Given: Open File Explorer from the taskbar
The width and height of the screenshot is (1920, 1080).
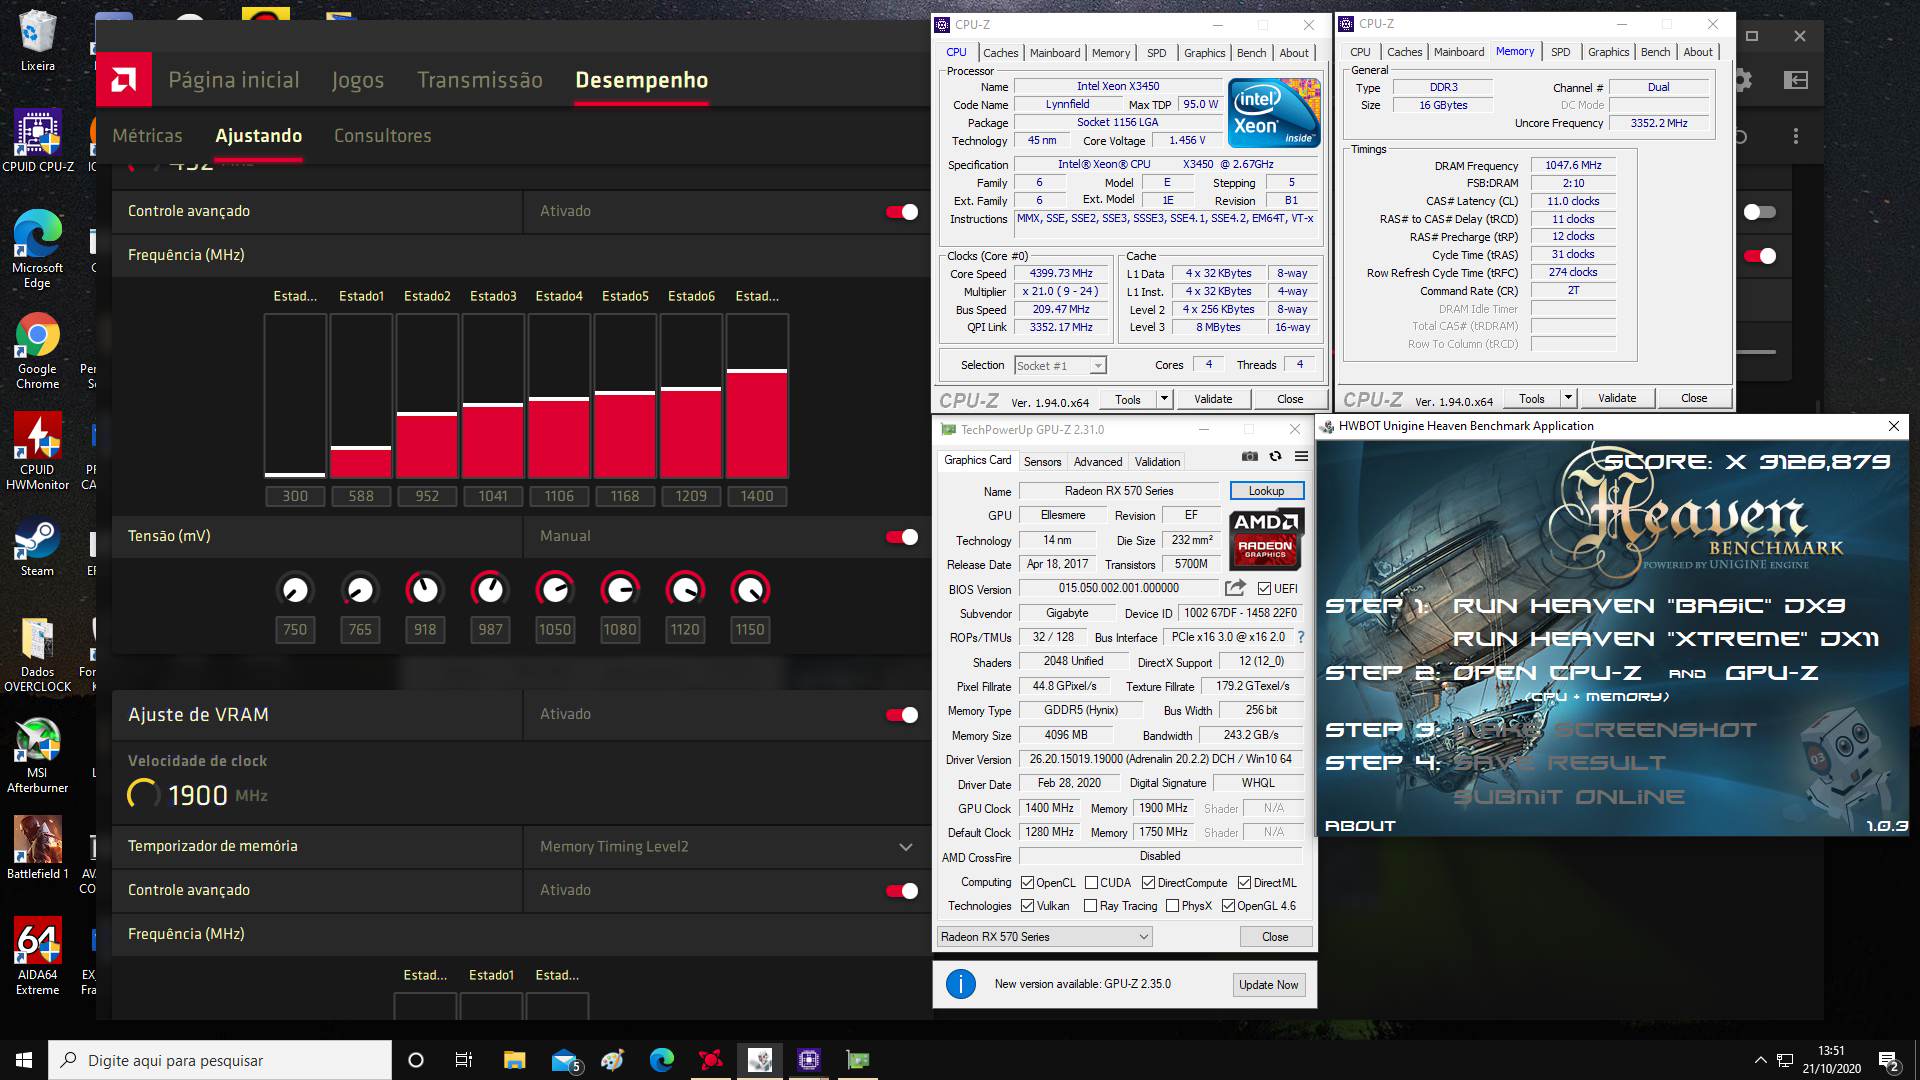Looking at the screenshot, I should pyautogui.click(x=514, y=1060).
